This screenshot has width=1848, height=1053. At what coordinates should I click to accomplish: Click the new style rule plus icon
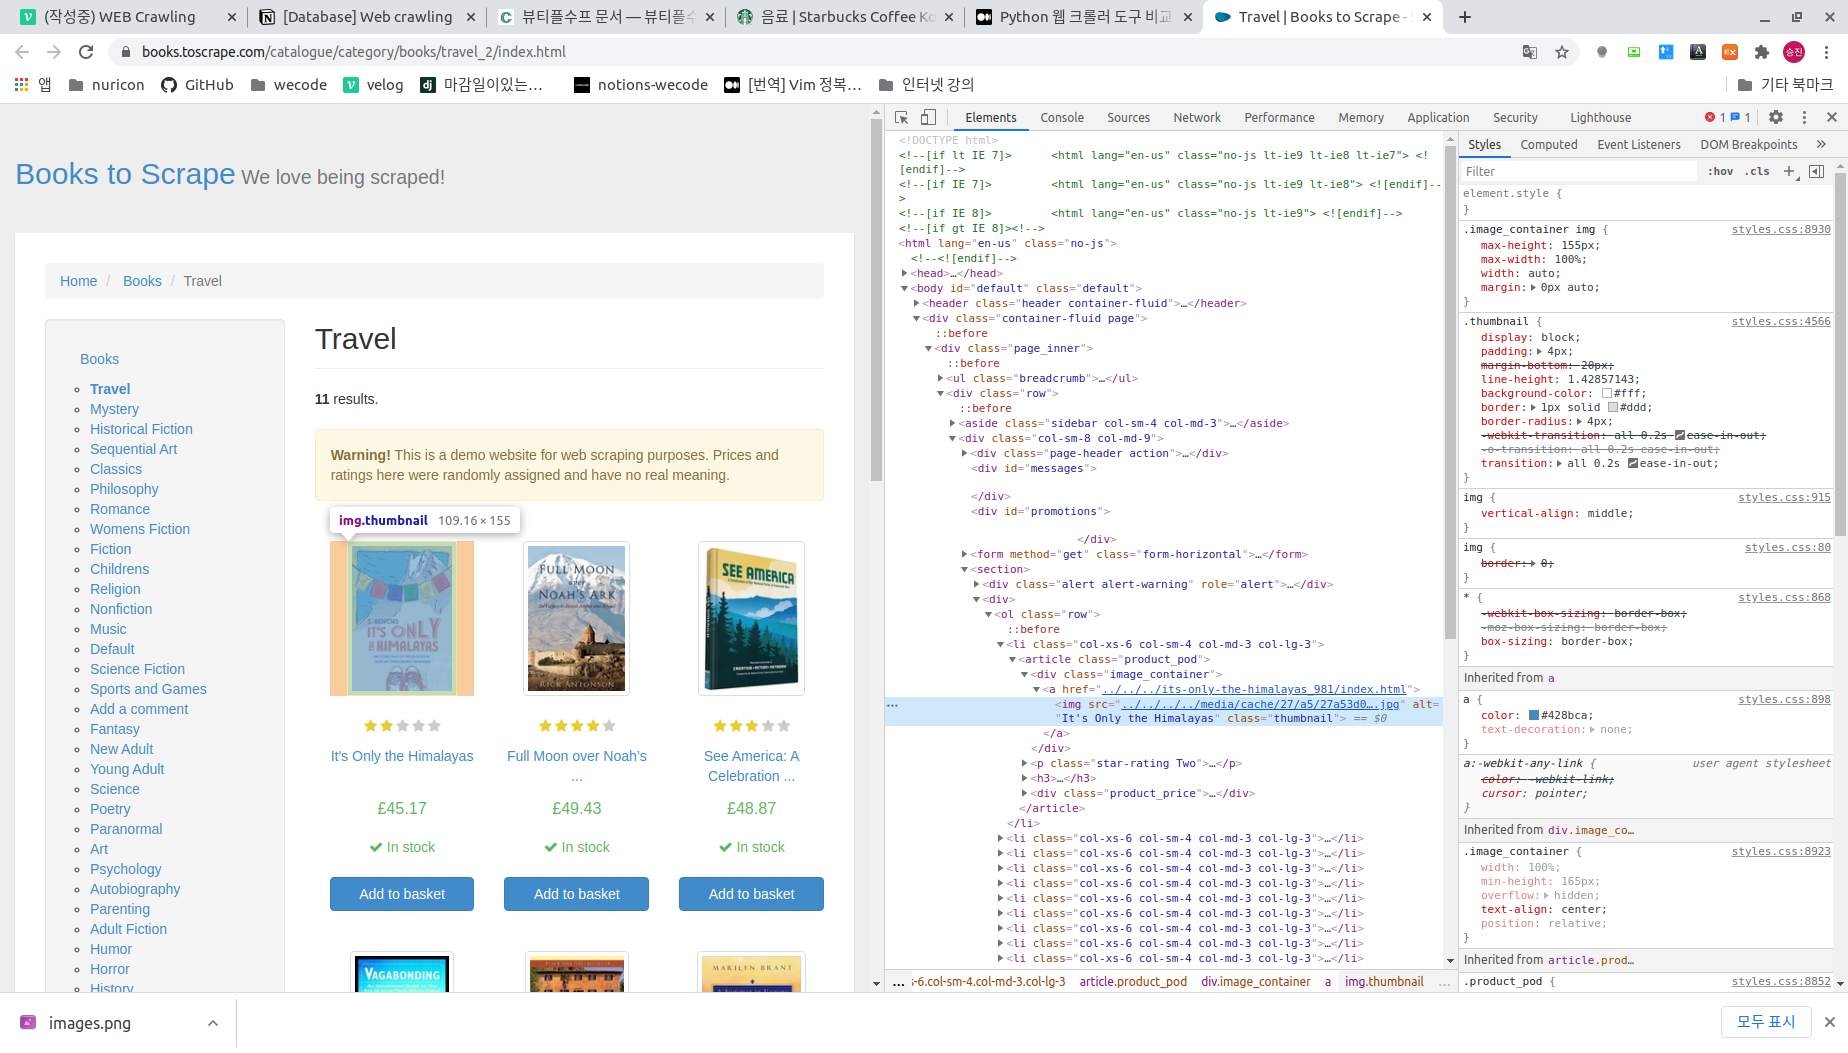point(1789,171)
